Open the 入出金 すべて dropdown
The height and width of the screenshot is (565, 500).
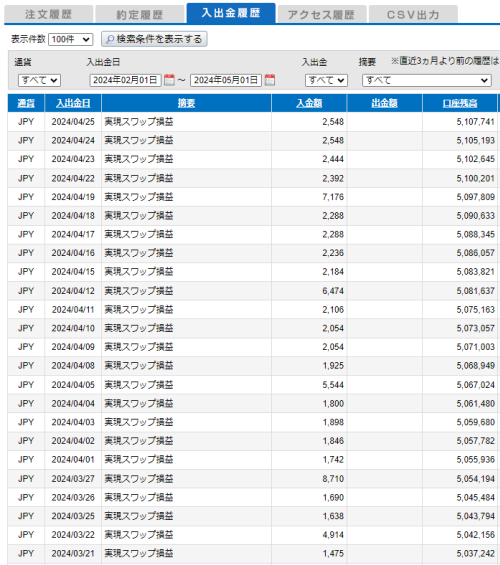pos(326,80)
